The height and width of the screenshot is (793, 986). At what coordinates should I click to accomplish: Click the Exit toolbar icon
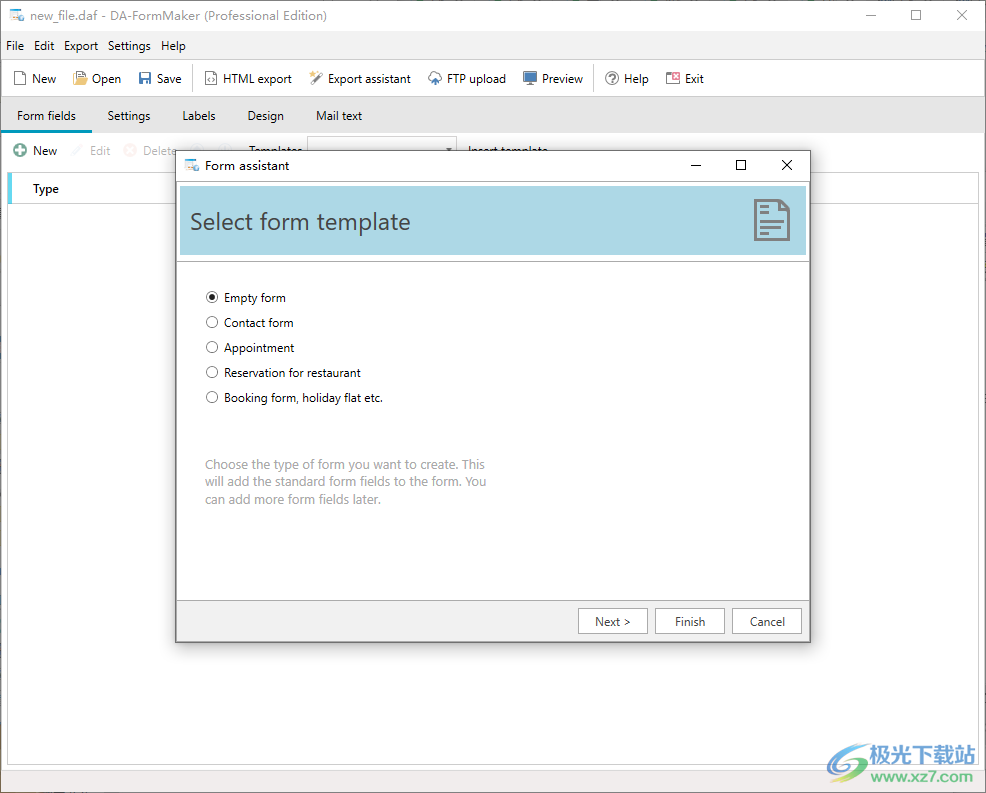pyautogui.click(x=673, y=79)
